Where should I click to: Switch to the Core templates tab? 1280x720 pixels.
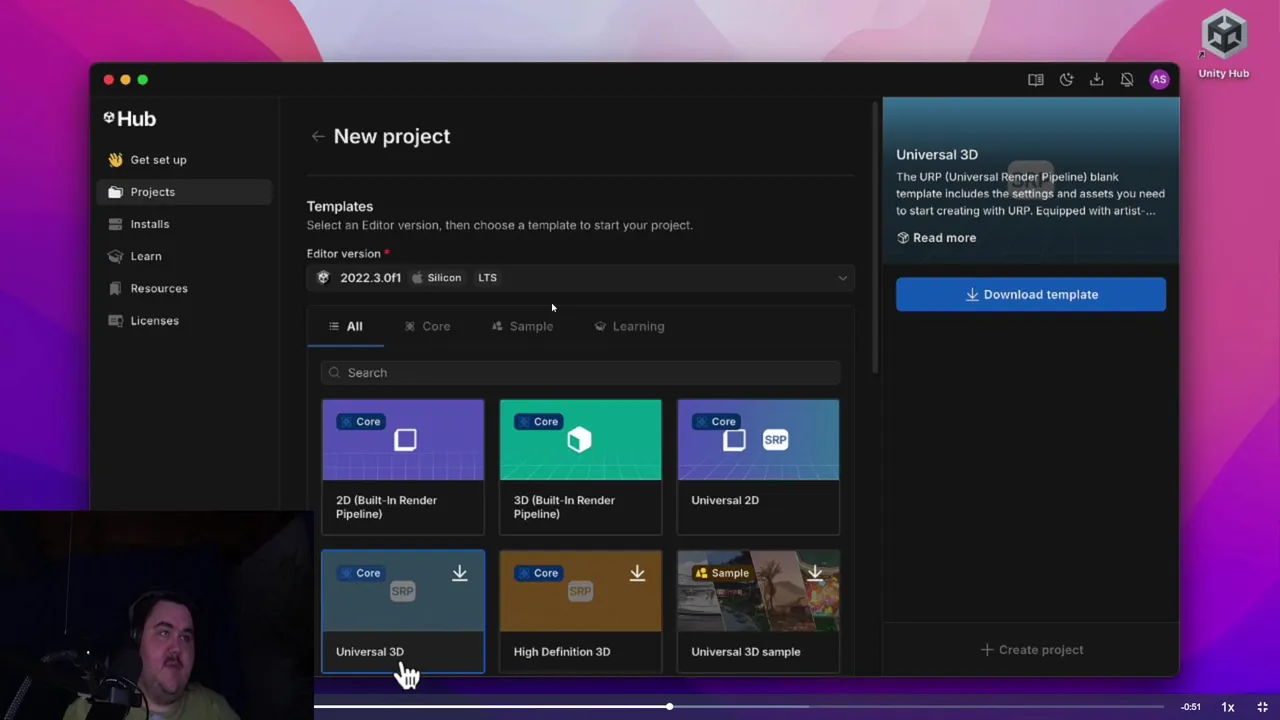pos(428,326)
